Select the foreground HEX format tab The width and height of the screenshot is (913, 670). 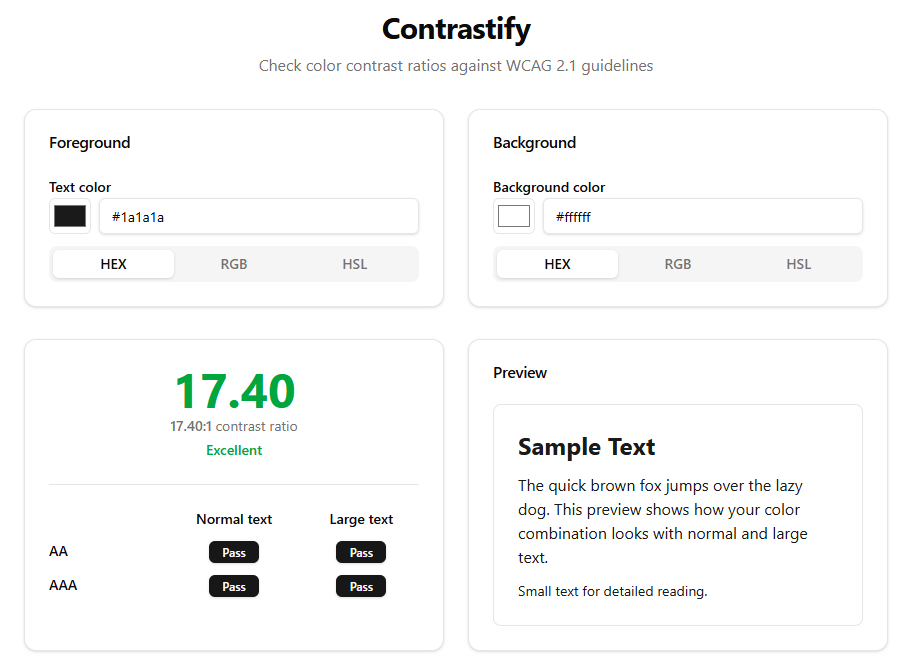pos(114,264)
